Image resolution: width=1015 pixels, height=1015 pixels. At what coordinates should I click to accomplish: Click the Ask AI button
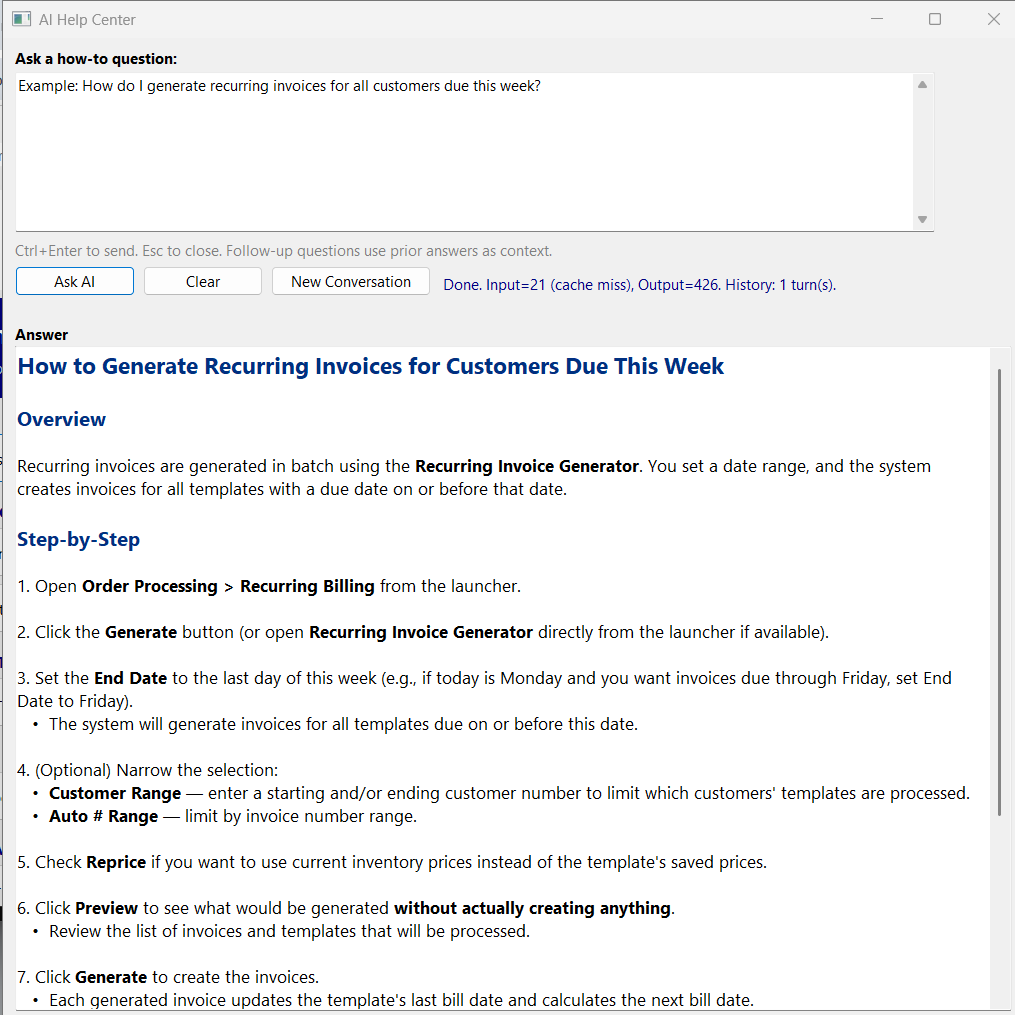pos(74,281)
